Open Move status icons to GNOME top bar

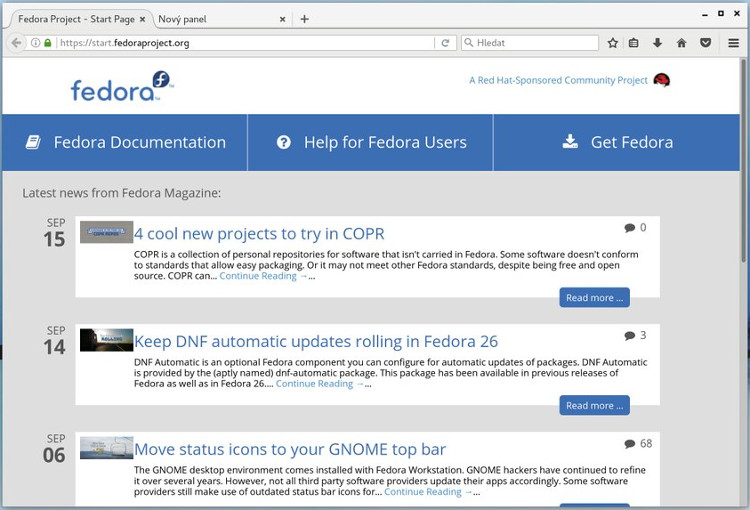click(x=290, y=449)
